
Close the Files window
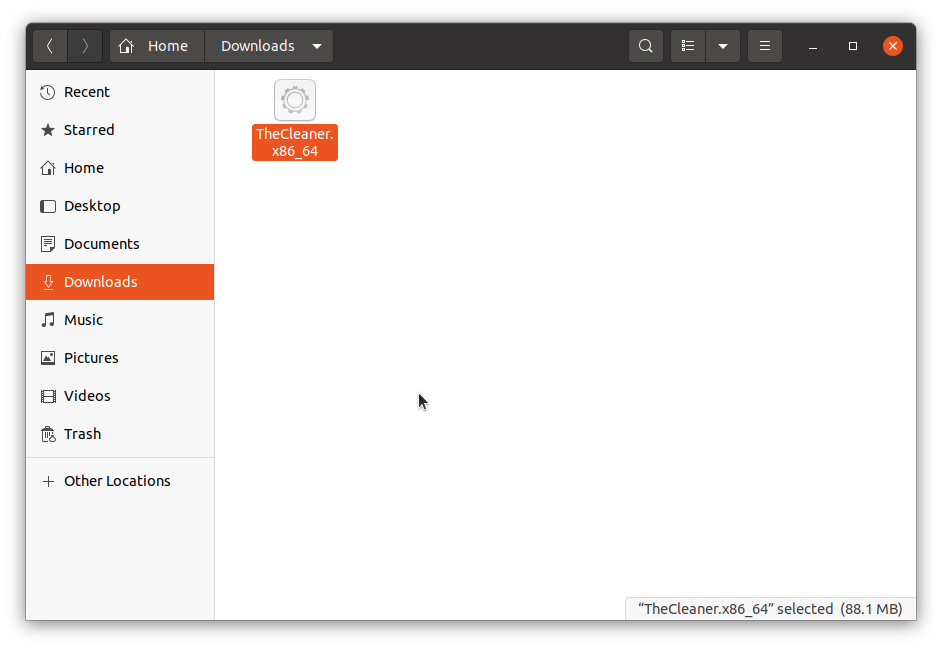(893, 46)
